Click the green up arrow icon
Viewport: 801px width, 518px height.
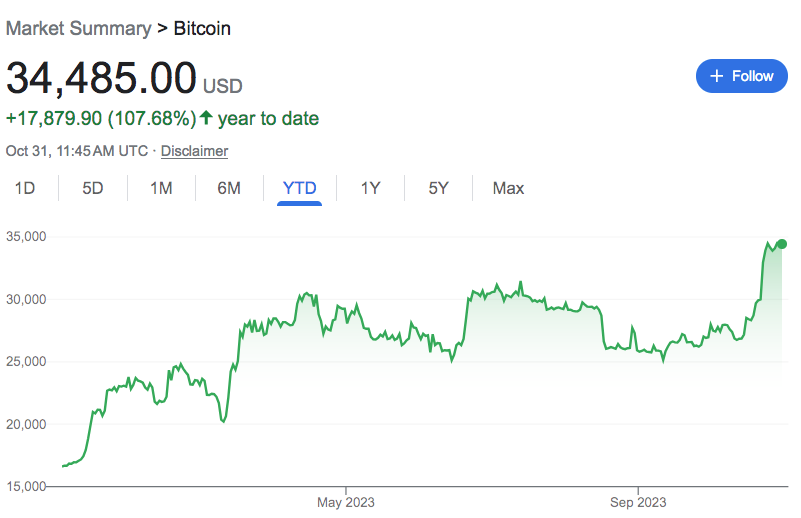(x=206, y=118)
